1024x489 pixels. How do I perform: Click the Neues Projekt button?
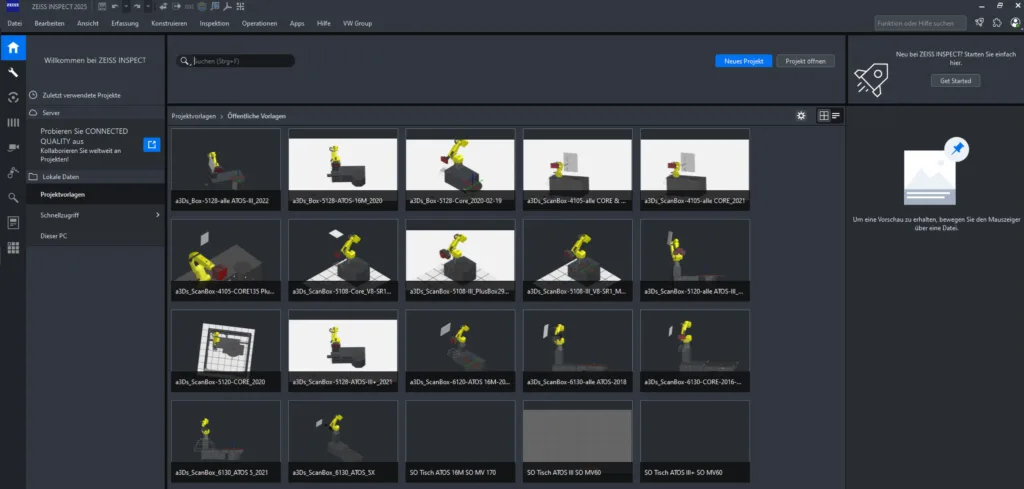(x=744, y=61)
